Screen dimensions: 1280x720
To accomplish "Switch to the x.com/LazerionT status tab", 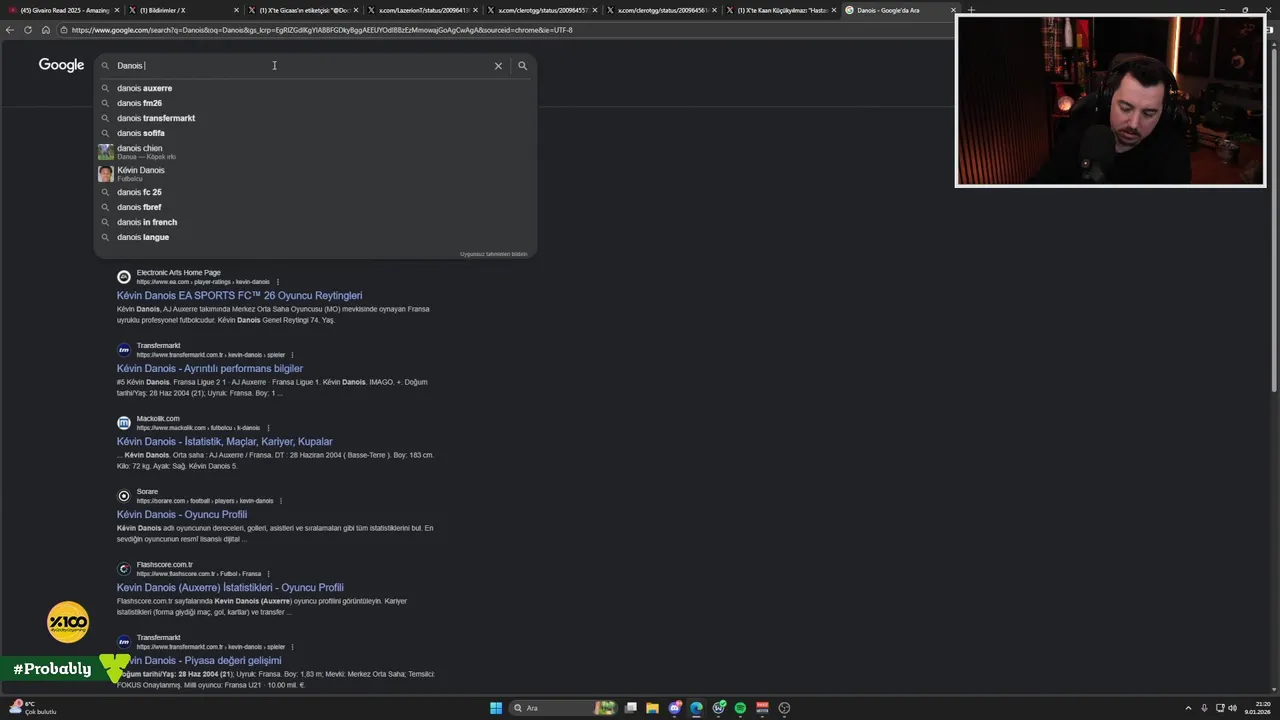I will (x=423, y=10).
